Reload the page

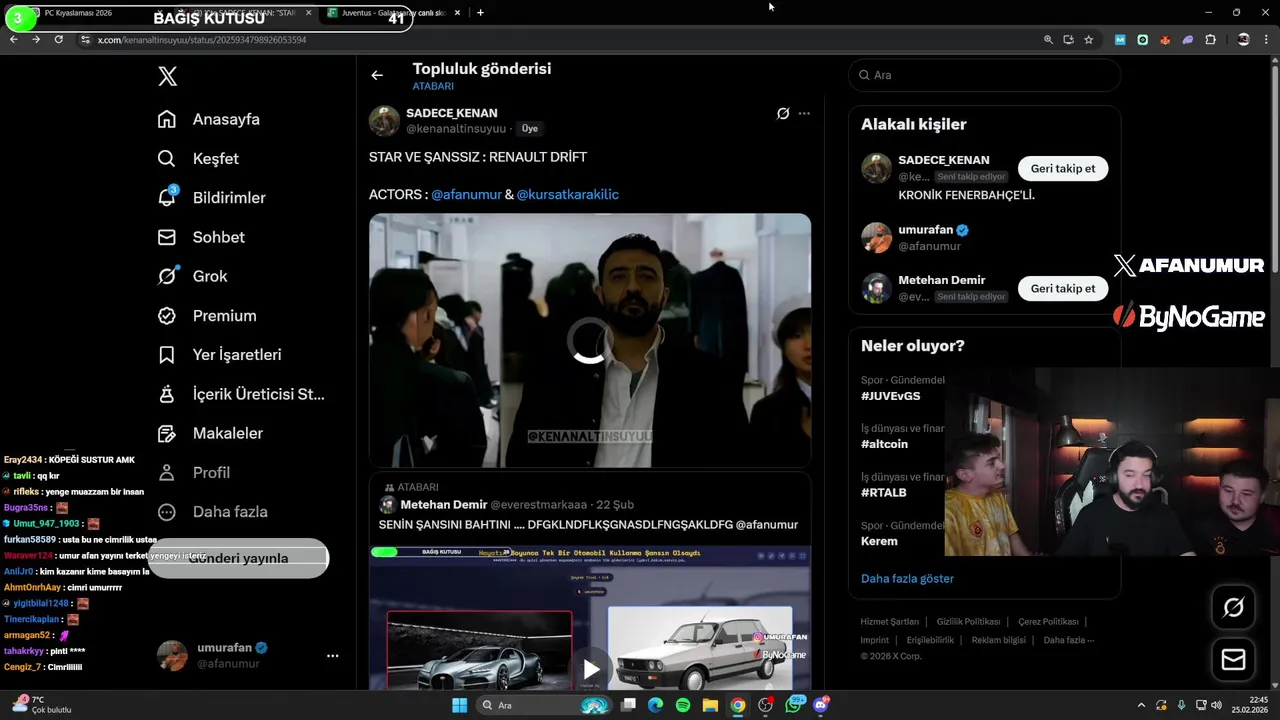[x=58, y=39]
